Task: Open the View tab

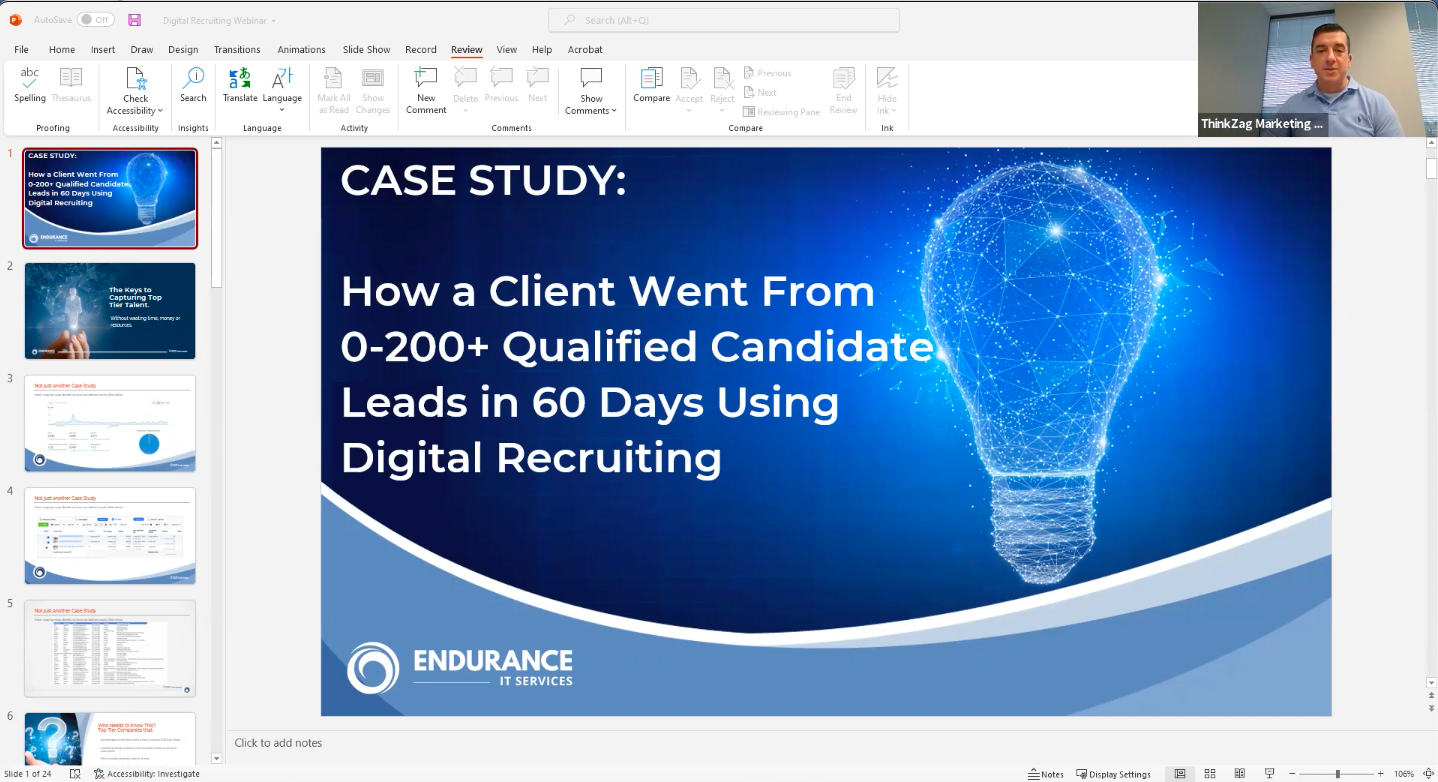Action: [507, 49]
